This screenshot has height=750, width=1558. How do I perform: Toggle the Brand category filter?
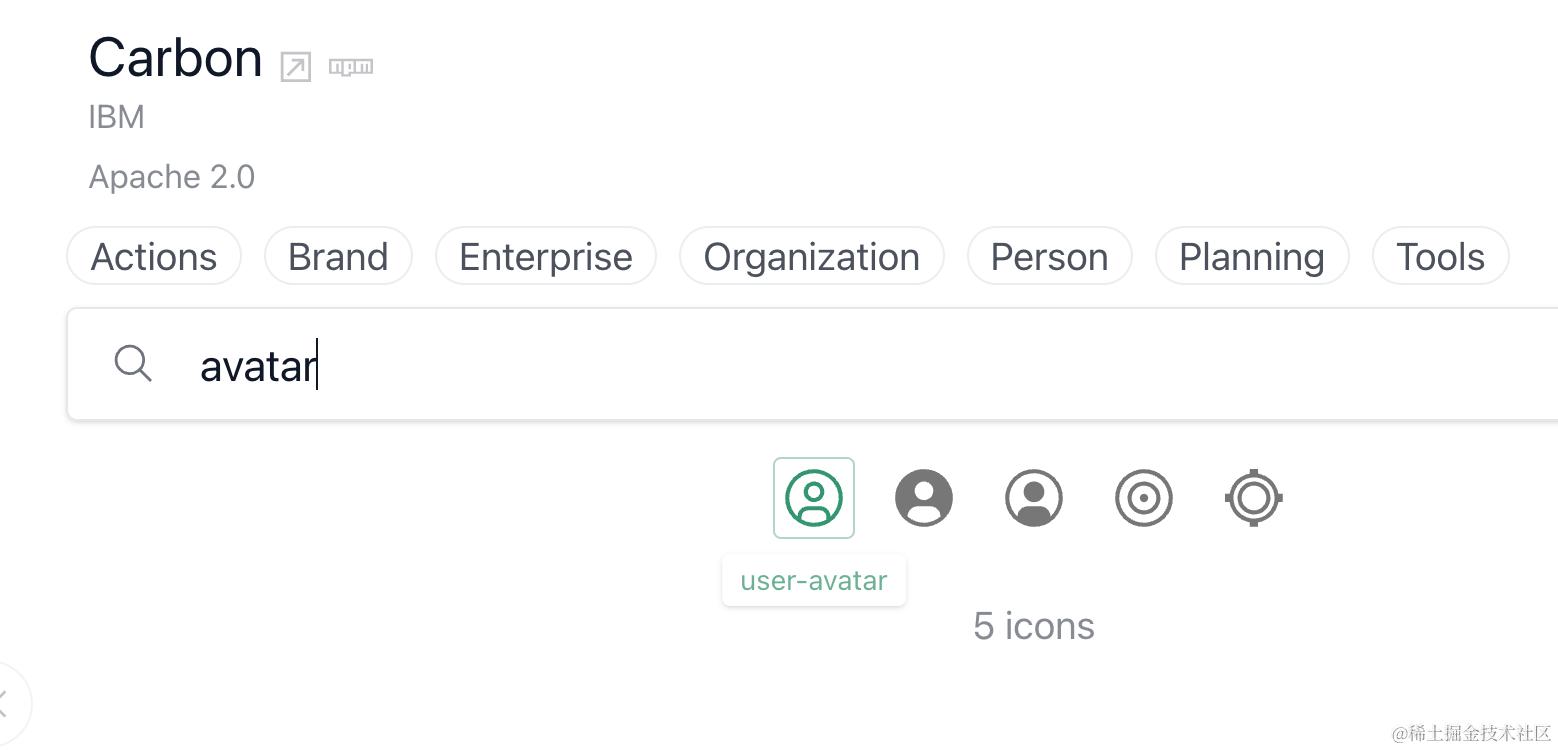(x=338, y=257)
